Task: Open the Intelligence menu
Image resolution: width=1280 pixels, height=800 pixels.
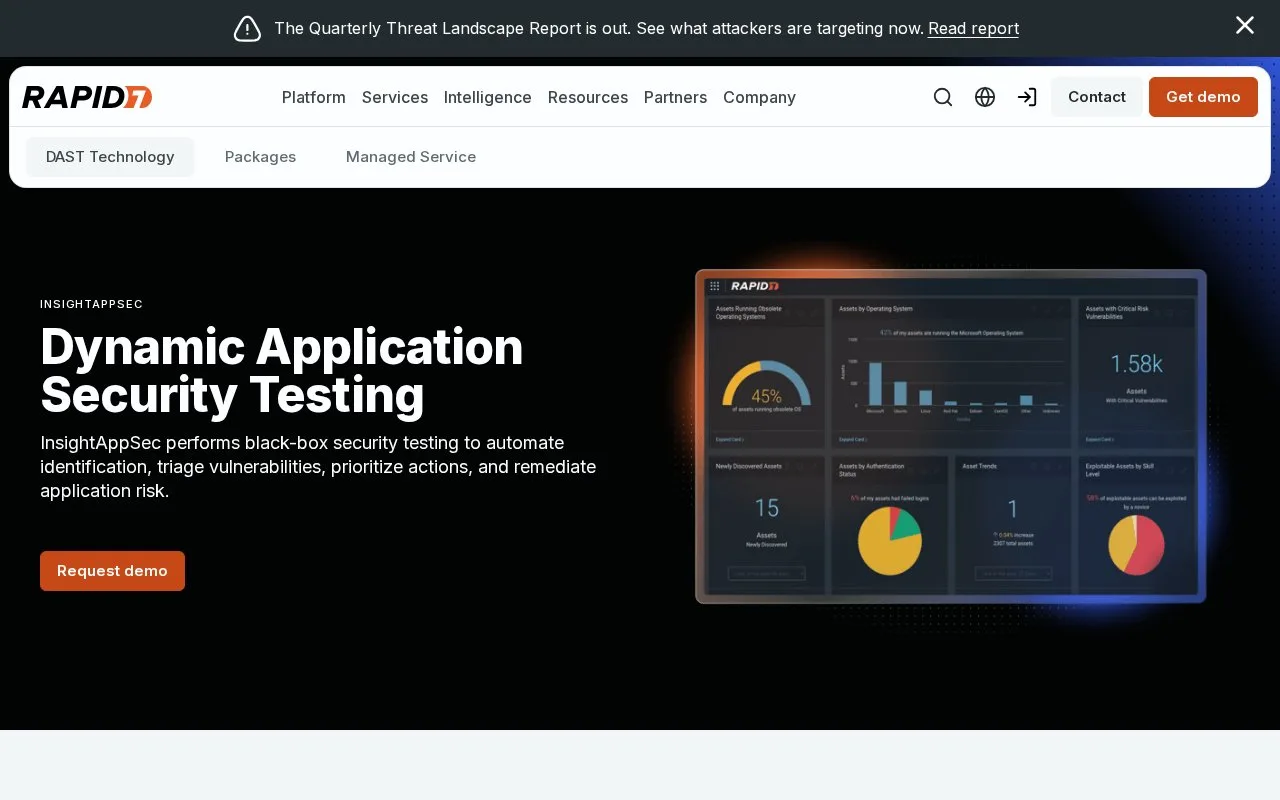Action: tap(488, 97)
